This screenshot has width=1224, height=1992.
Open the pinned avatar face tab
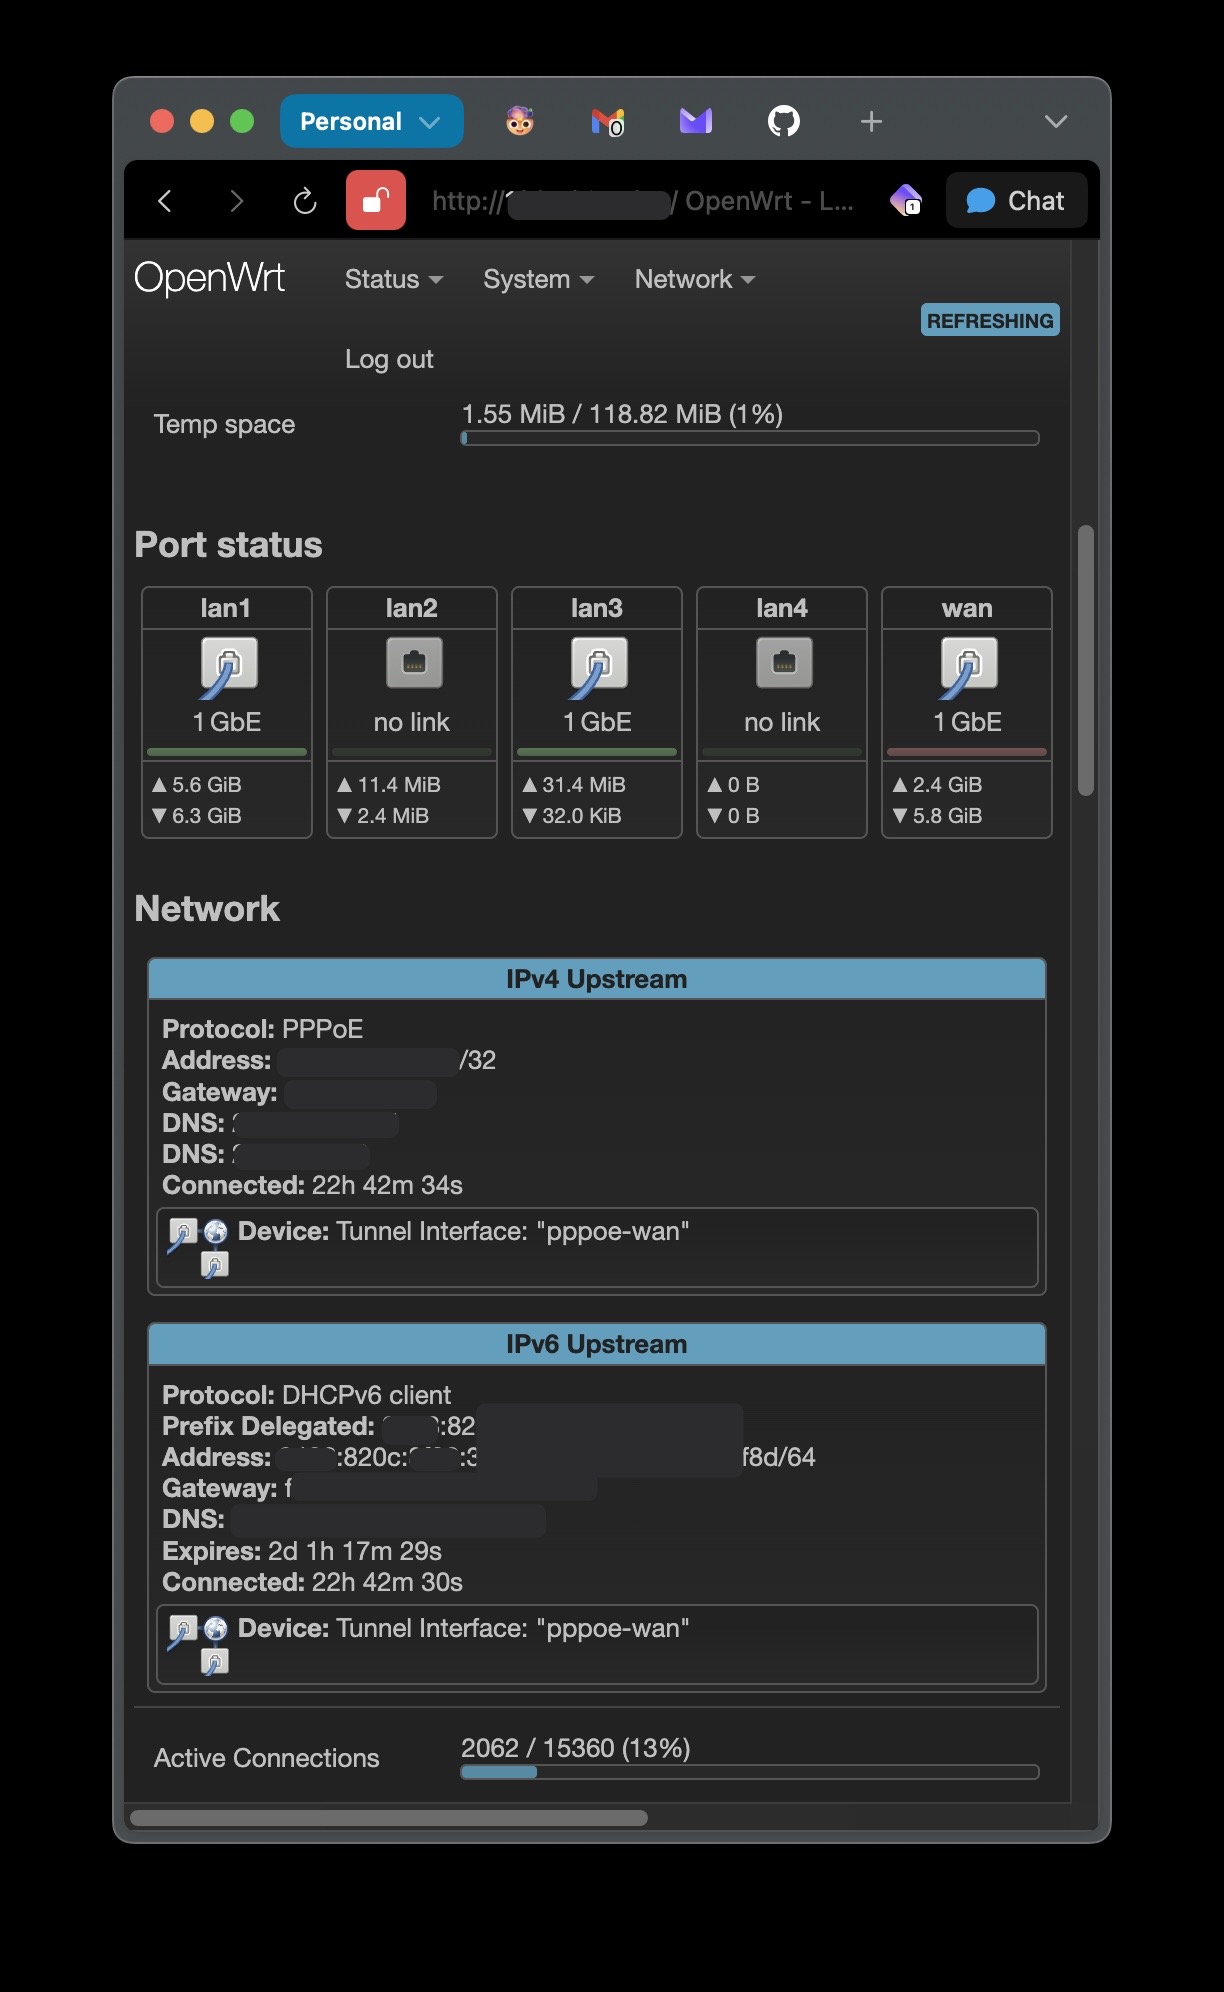520,121
